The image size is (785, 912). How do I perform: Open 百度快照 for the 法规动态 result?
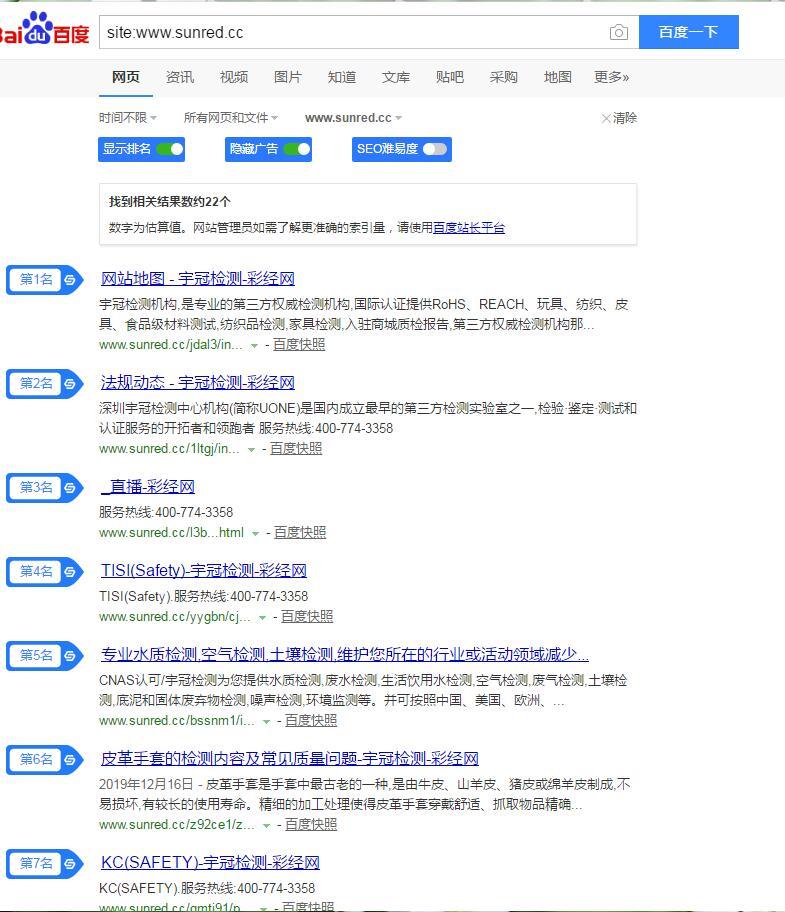[296, 449]
